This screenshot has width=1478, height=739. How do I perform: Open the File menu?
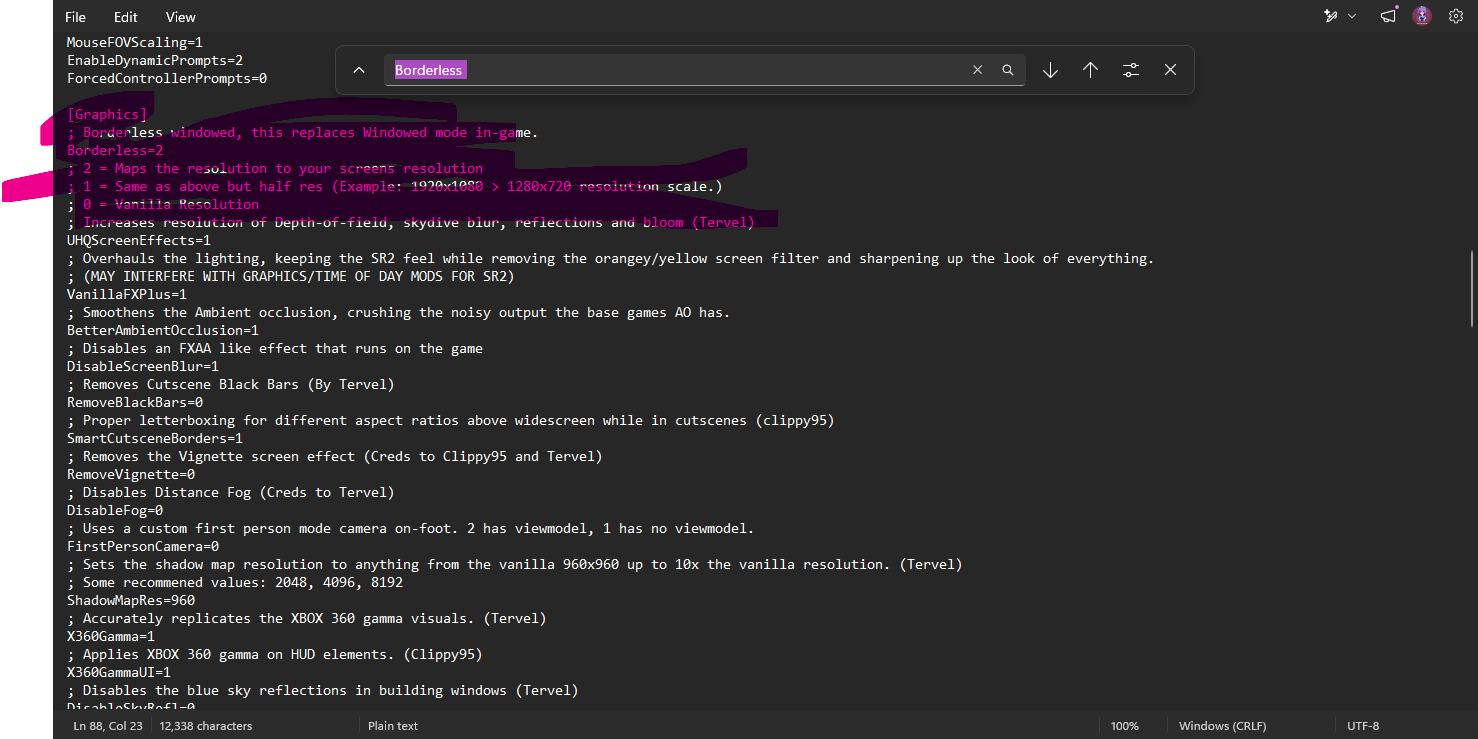click(75, 17)
